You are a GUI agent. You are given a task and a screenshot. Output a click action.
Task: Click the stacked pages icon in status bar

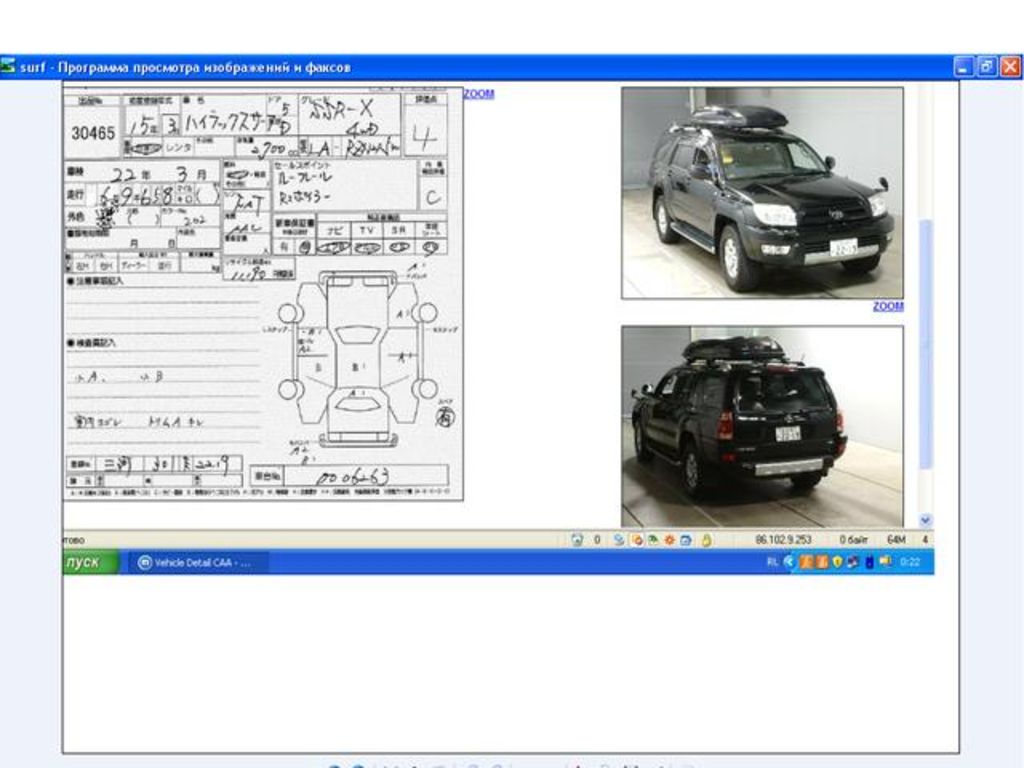click(618, 540)
